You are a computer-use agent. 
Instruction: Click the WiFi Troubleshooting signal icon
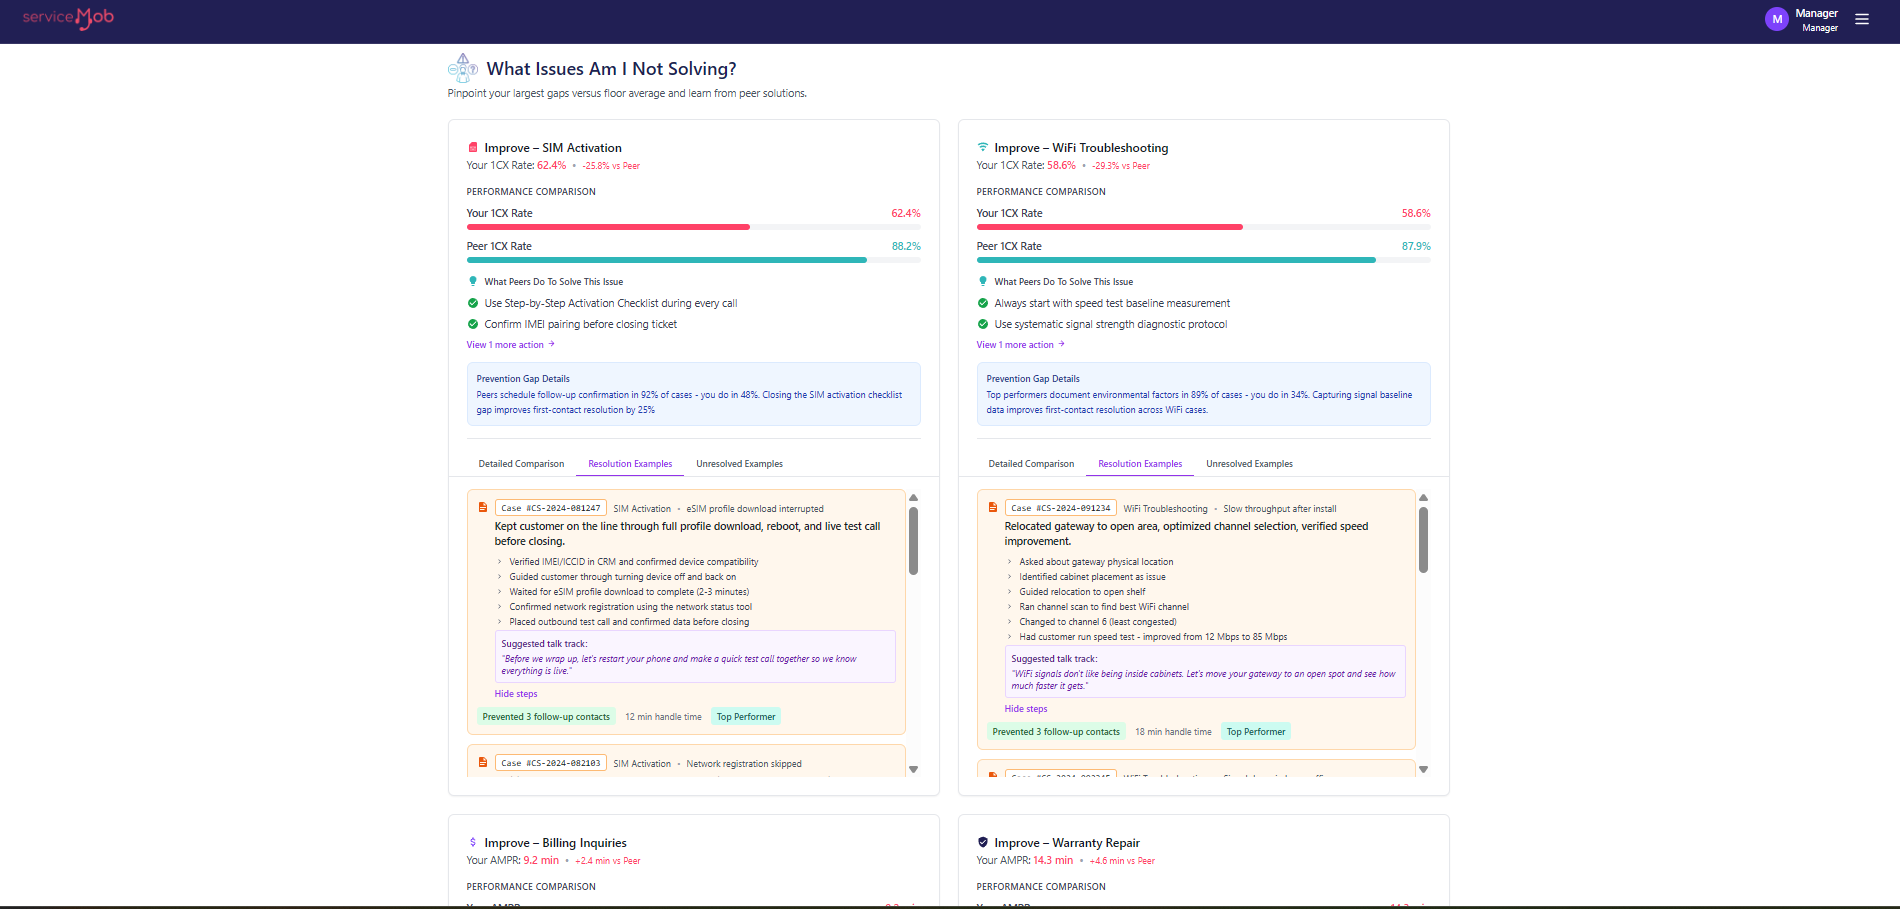pyautogui.click(x=982, y=147)
